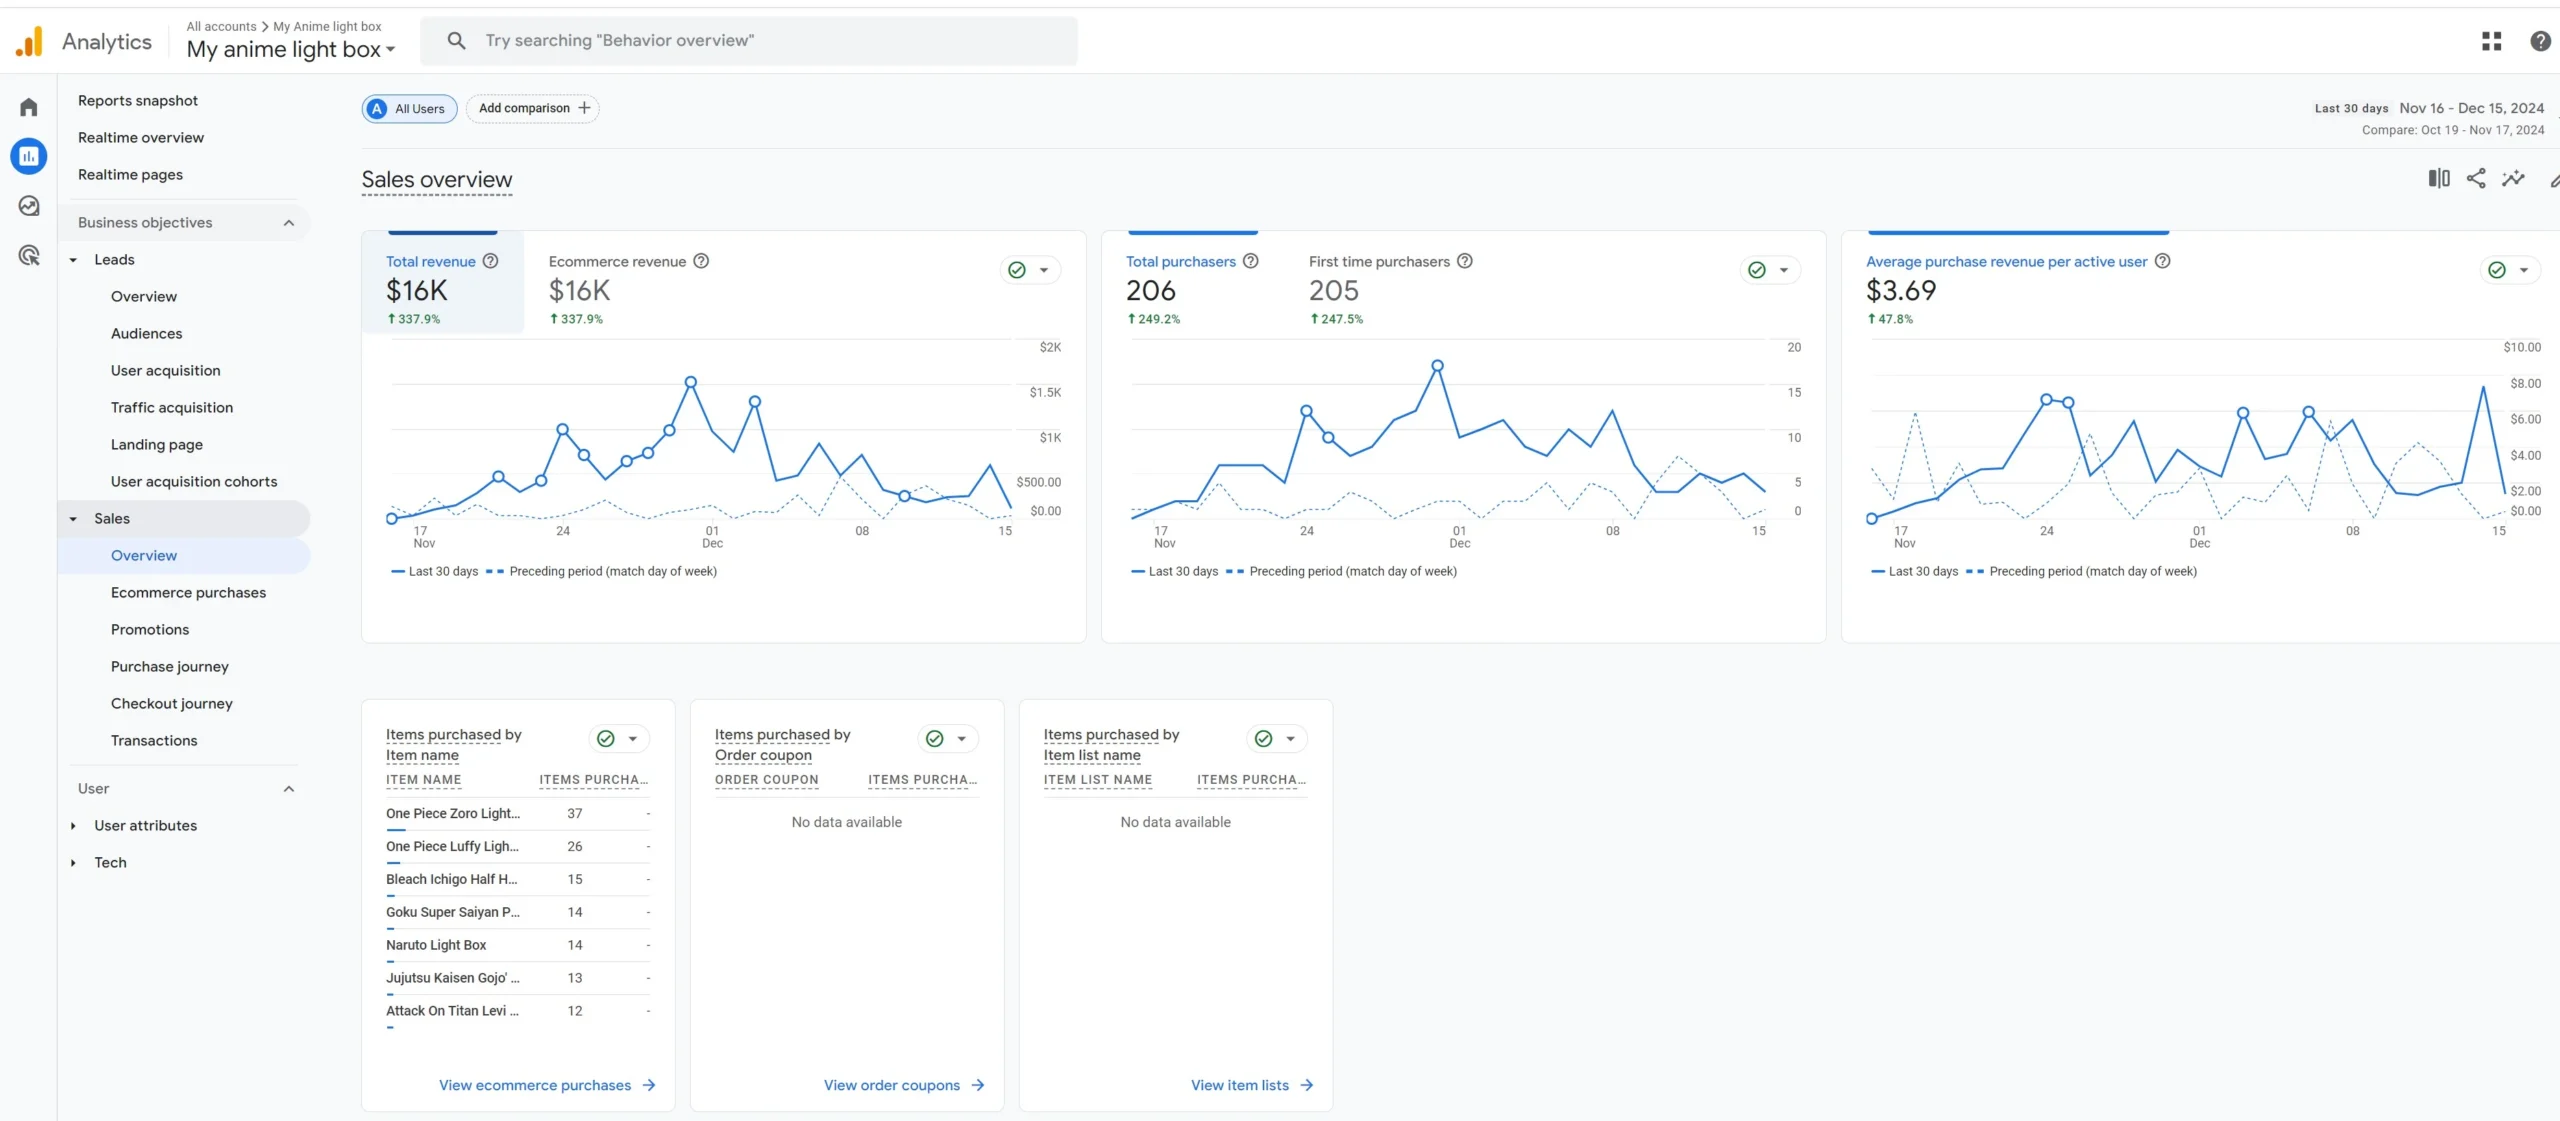Open the Home section from the left rail

click(29, 106)
